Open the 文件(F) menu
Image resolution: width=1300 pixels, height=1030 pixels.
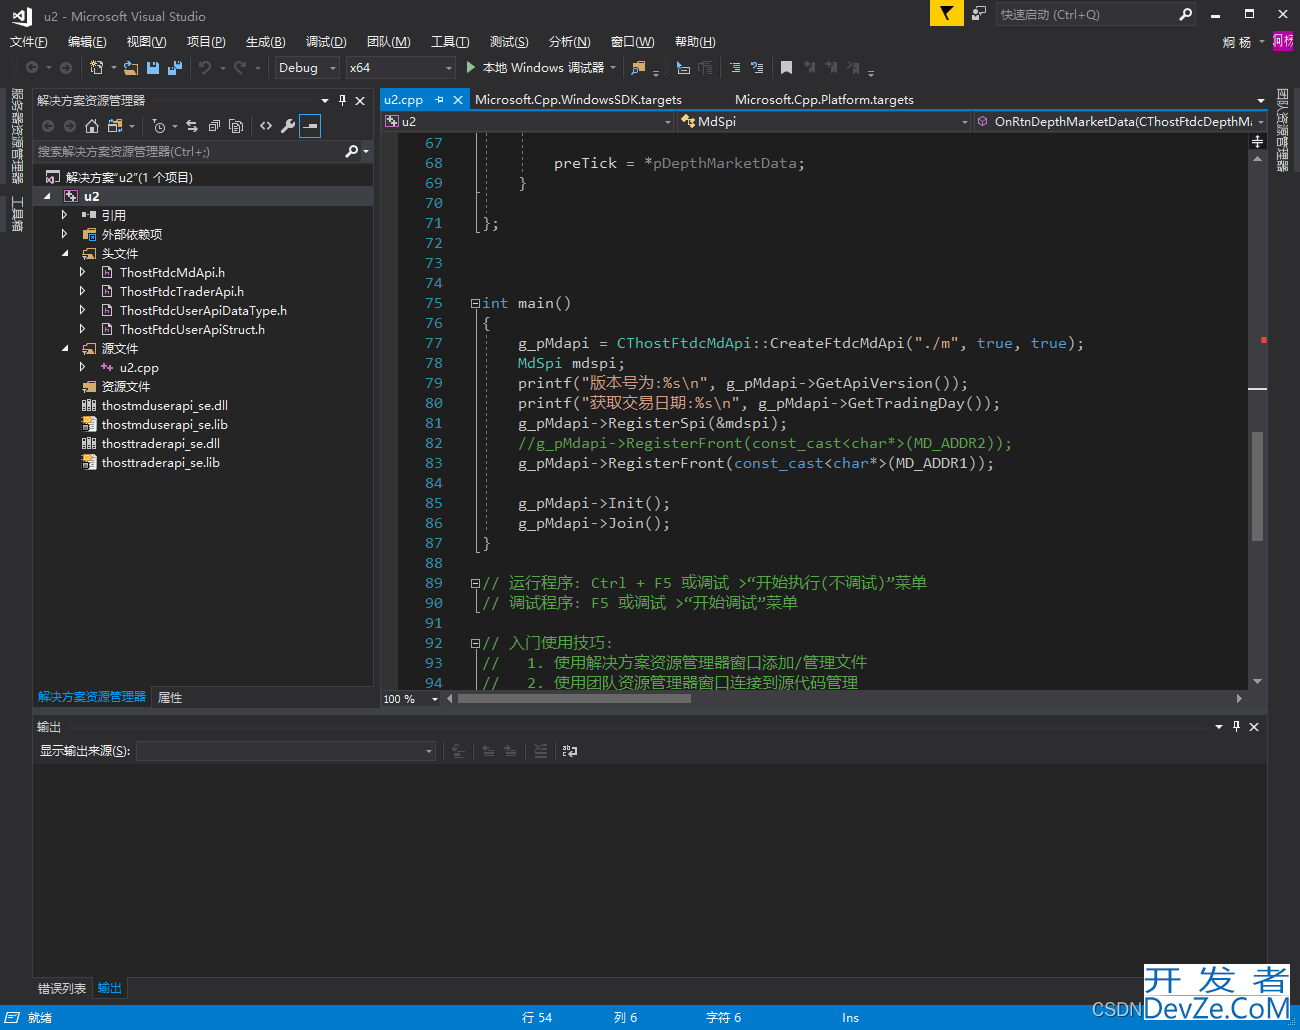point(29,41)
